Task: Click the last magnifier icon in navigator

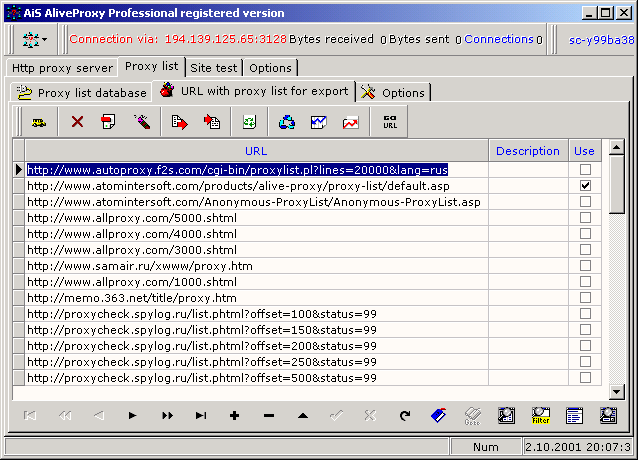Action: [x=608, y=415]
